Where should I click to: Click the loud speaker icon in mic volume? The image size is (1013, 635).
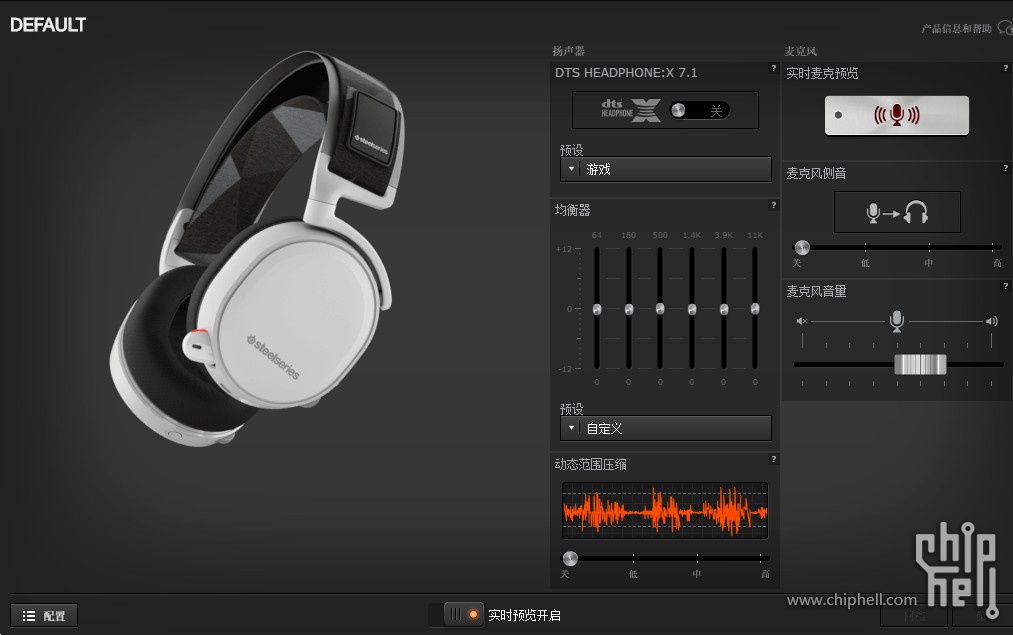[992, 321]
